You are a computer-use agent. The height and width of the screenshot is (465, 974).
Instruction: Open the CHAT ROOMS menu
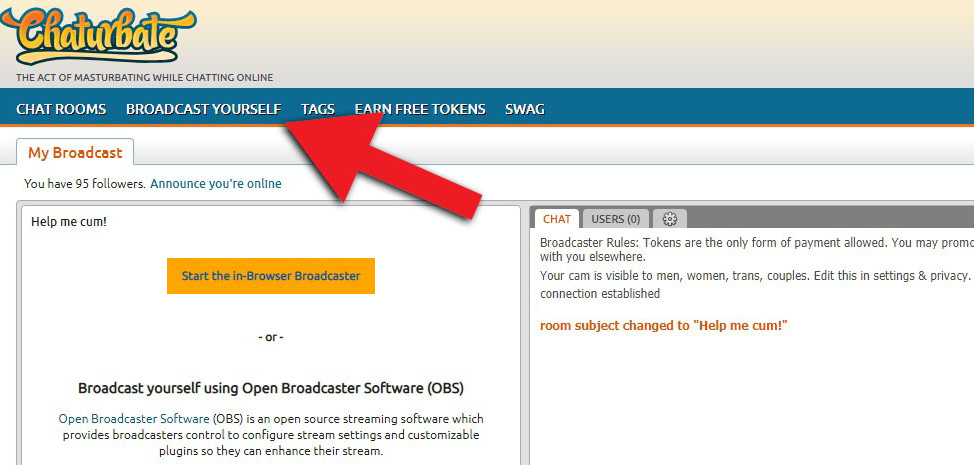(x=61, y=109)
